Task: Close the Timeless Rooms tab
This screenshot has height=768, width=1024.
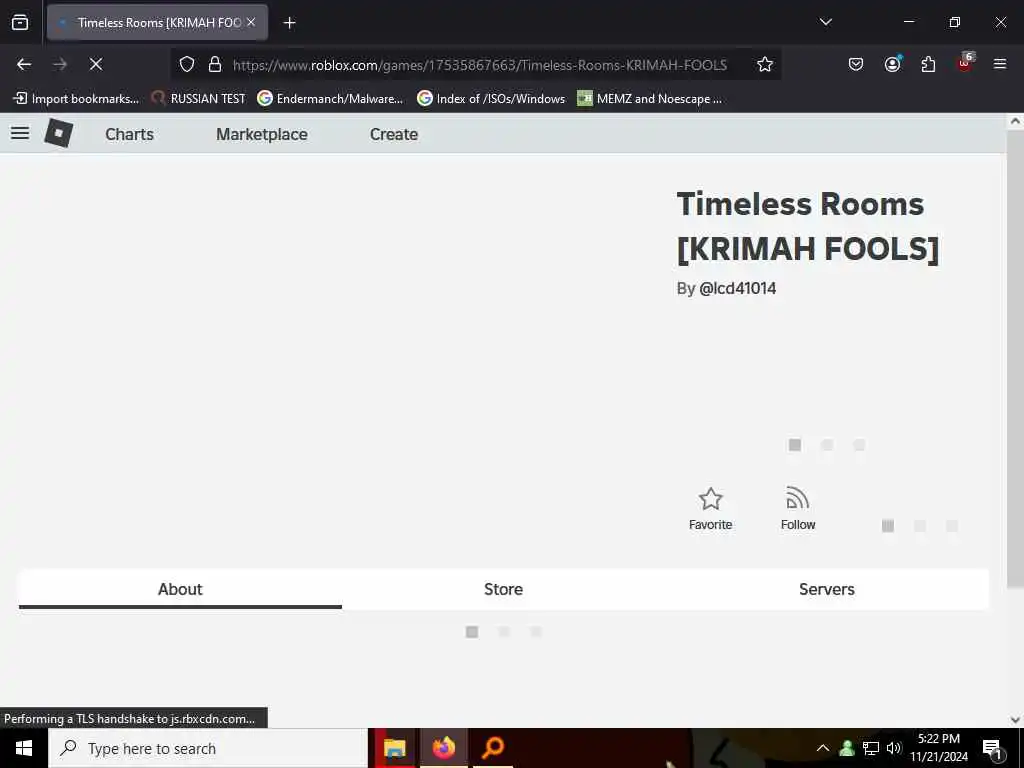Action: (x=251, y=22)
